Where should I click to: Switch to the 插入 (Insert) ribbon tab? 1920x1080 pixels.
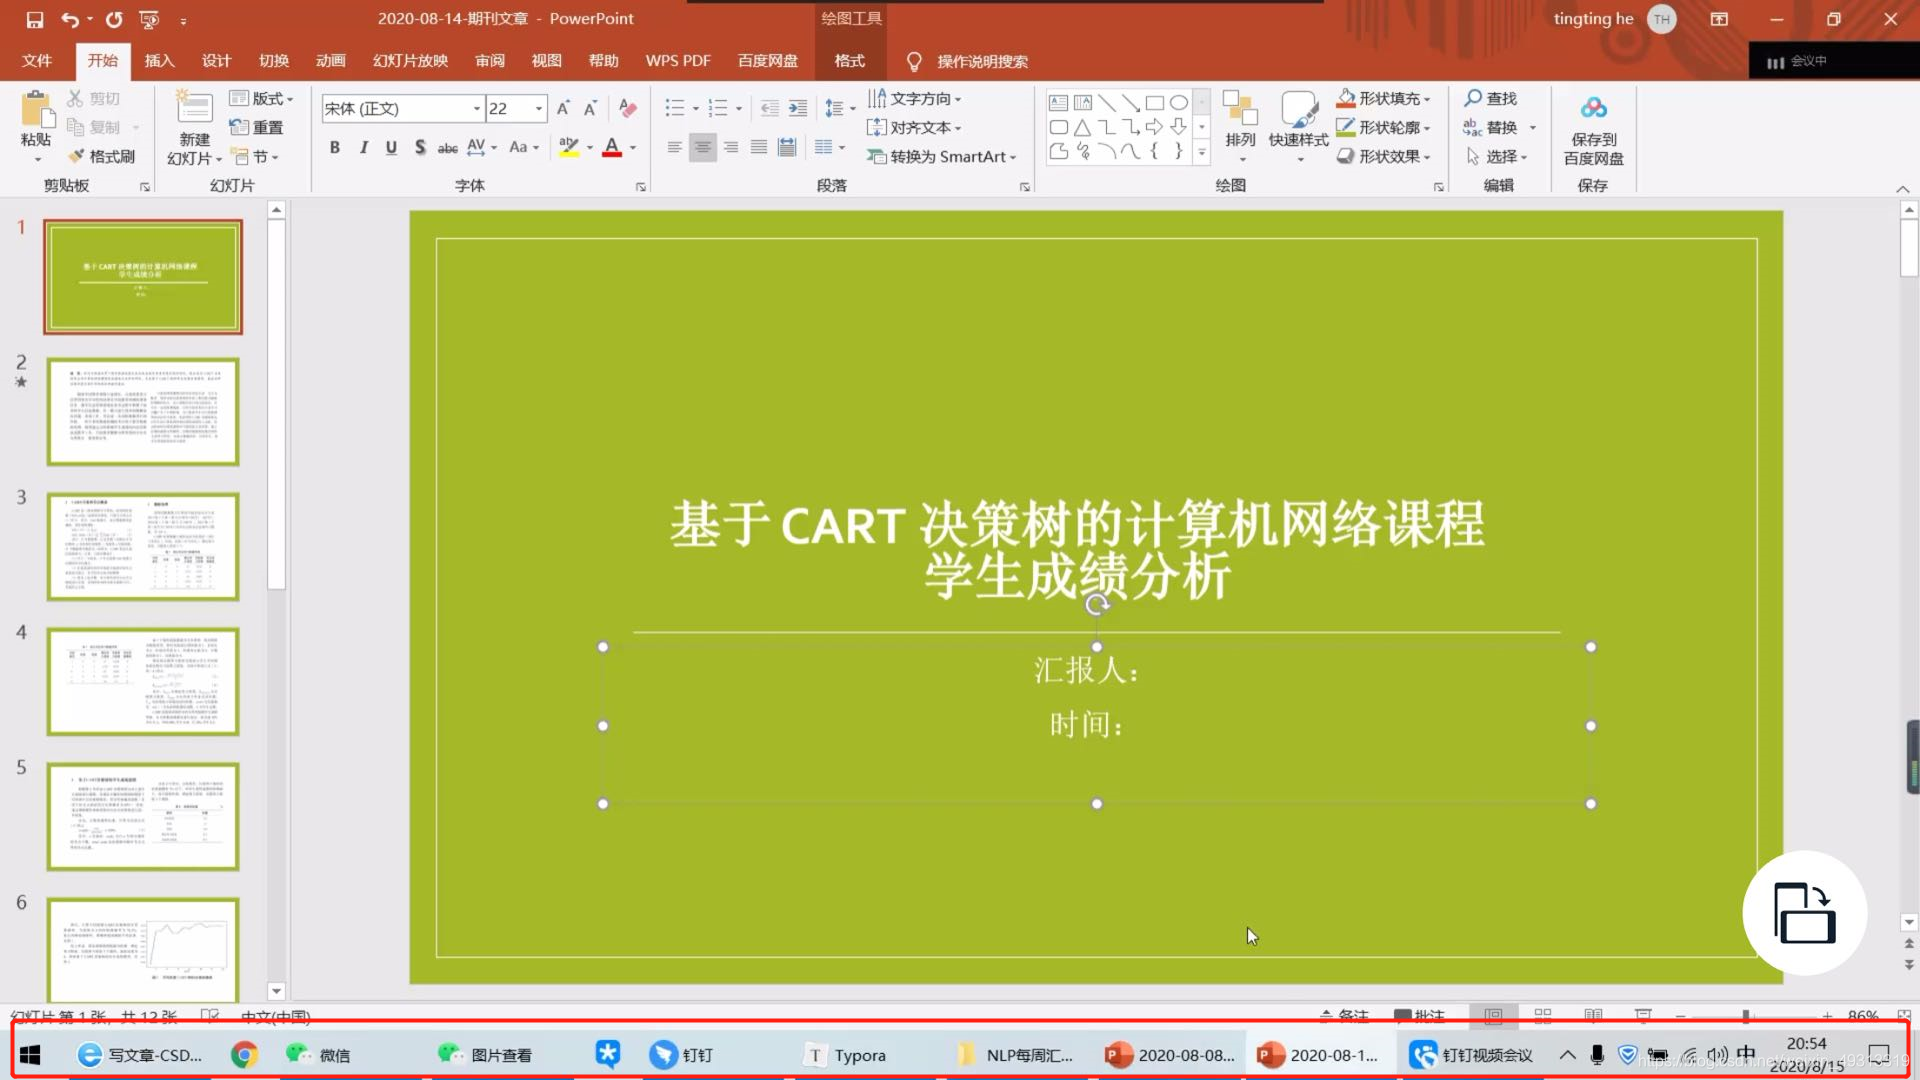[159, 61]
